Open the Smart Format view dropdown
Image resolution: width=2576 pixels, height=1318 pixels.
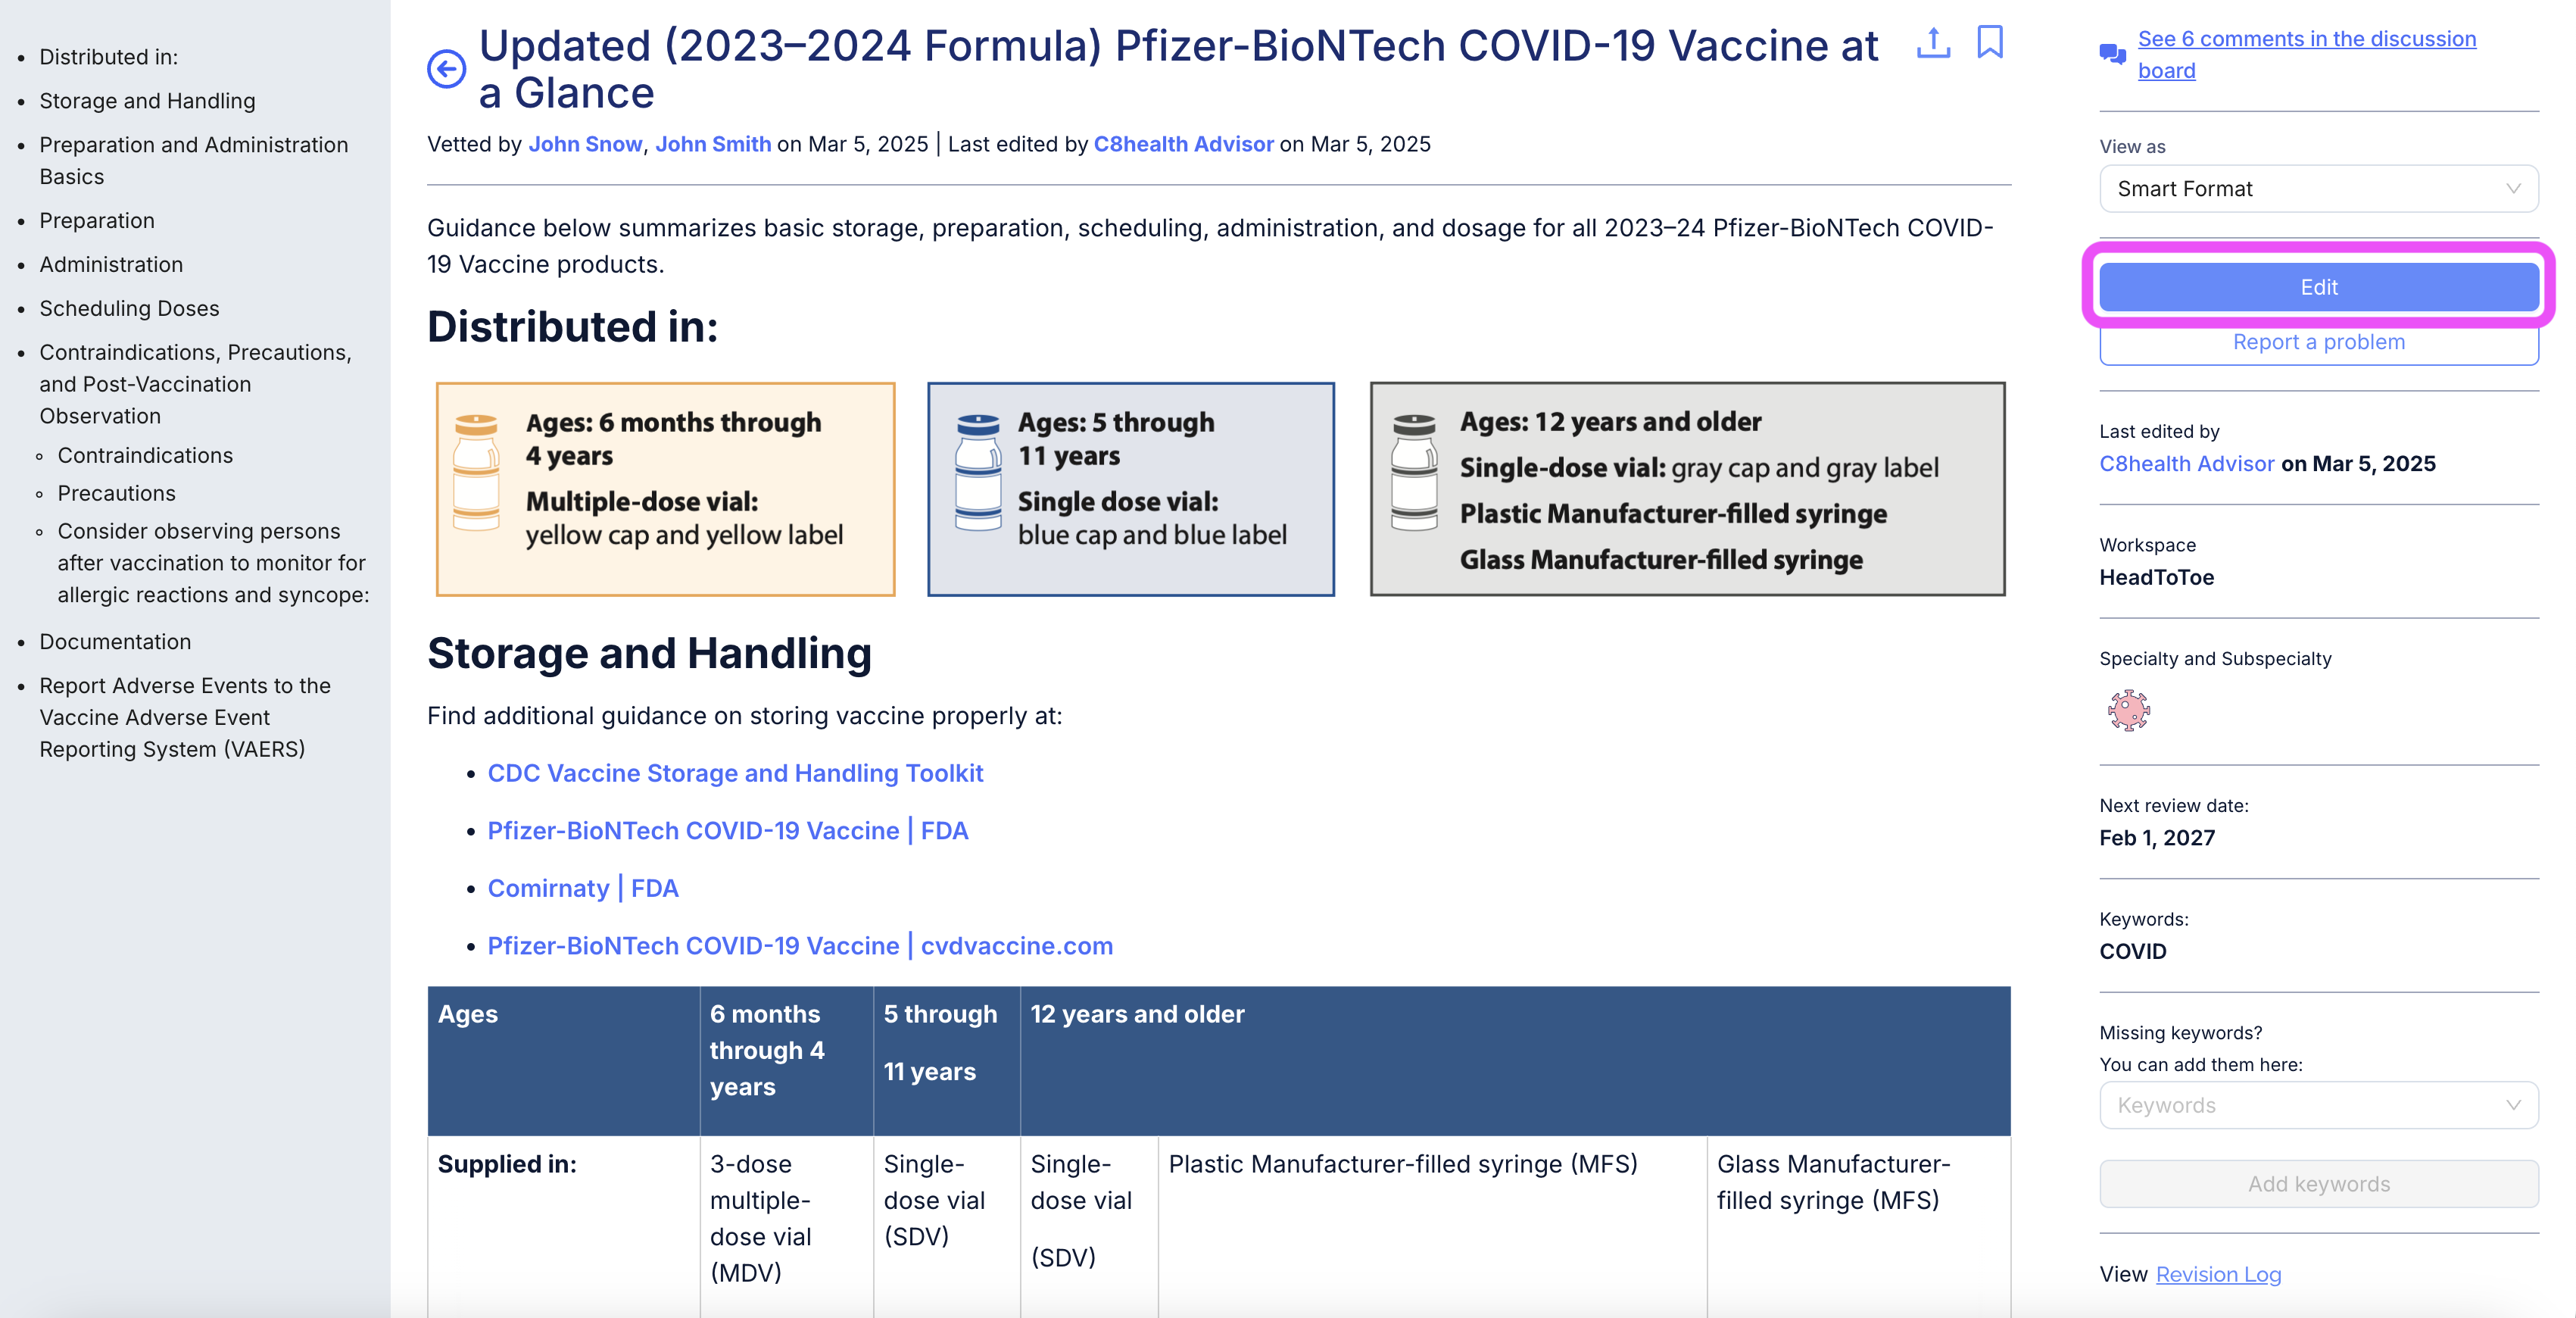pyautogui.click(x=2318, y=189)
